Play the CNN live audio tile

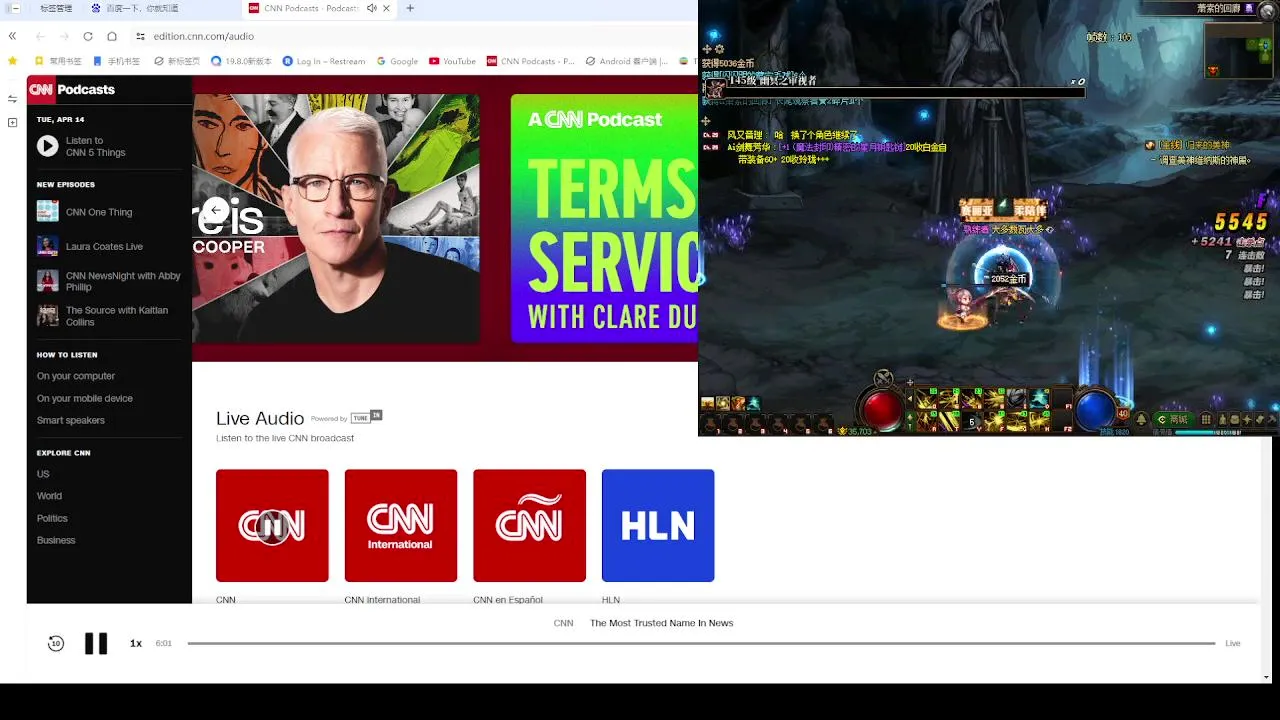(x=272, y=526)
